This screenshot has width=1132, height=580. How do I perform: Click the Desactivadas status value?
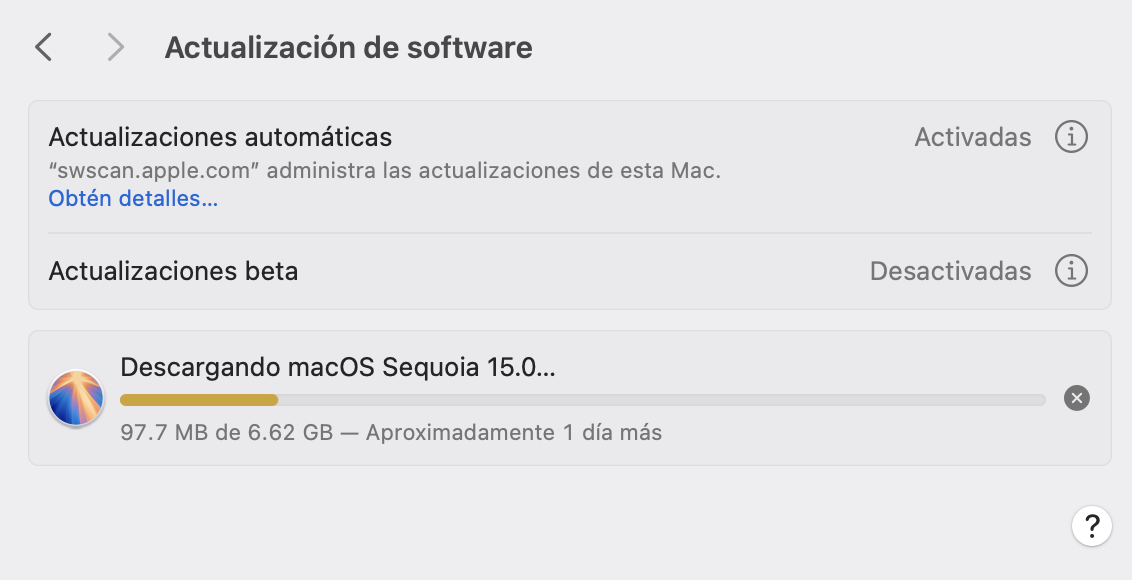point(950,271)
